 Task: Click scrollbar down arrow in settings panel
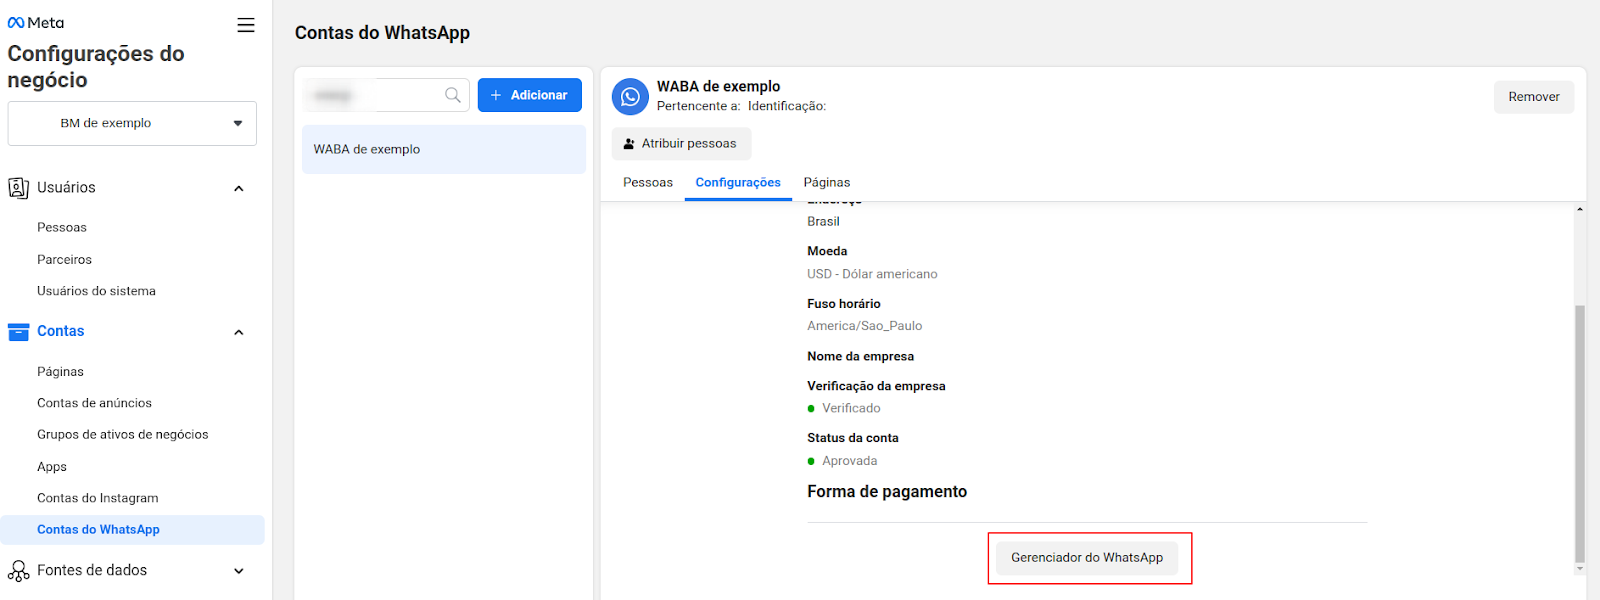(1580, 568)
